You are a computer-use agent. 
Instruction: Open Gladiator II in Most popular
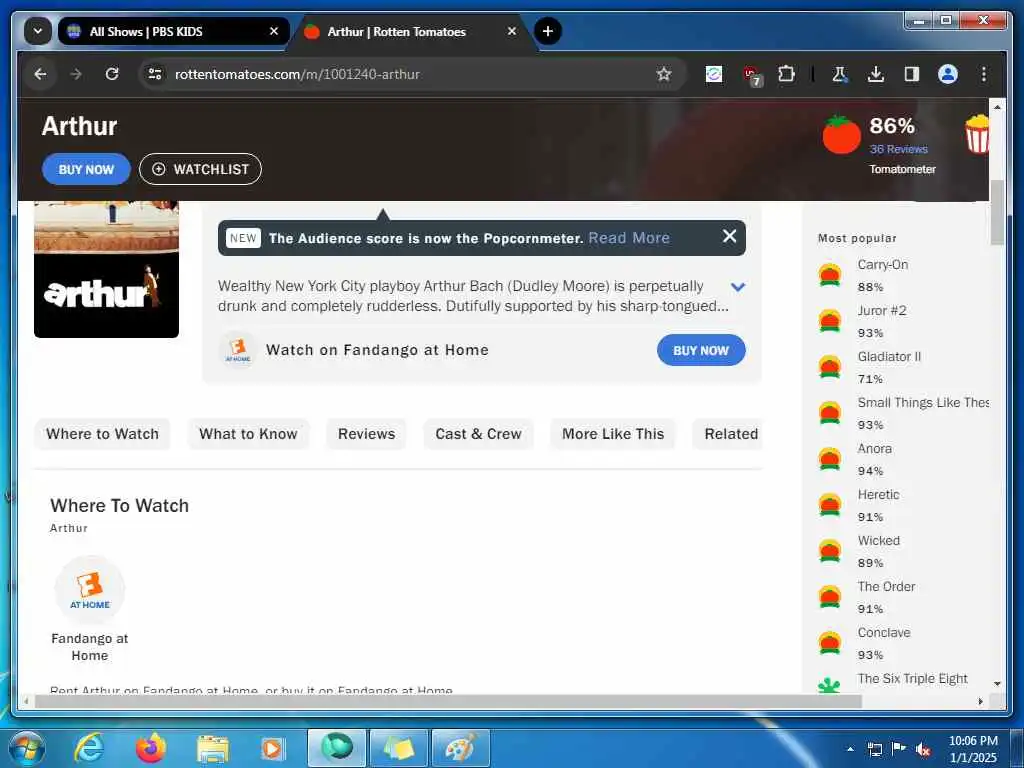[889, 357]
